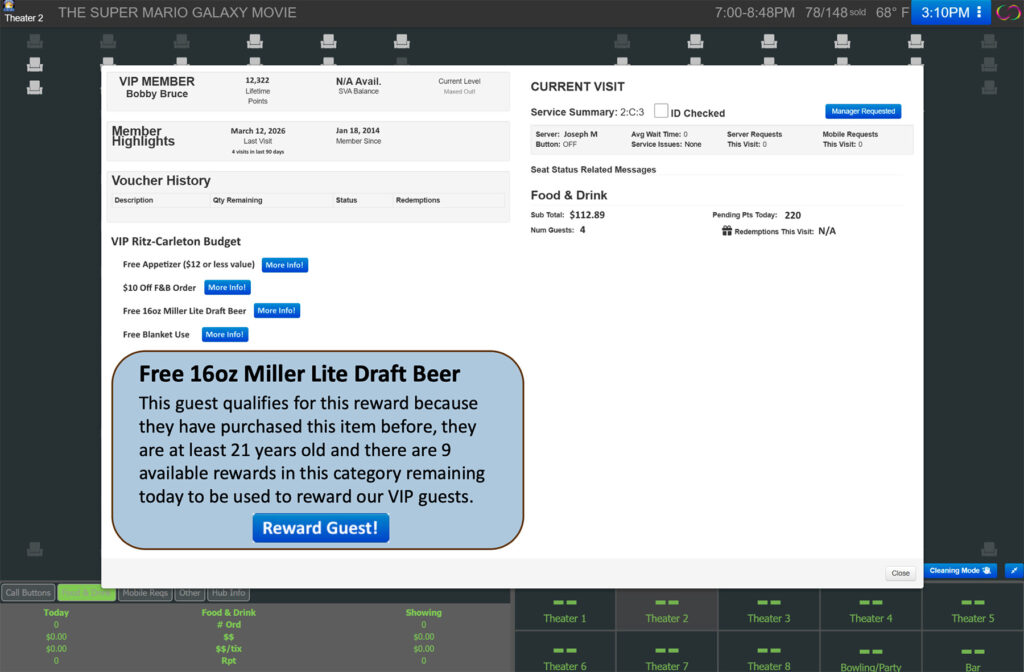Show More Info for Free Blanket Use
The height and width of the screenshot is (672, 1024).
pyautogui.click(x=225, y=335)
